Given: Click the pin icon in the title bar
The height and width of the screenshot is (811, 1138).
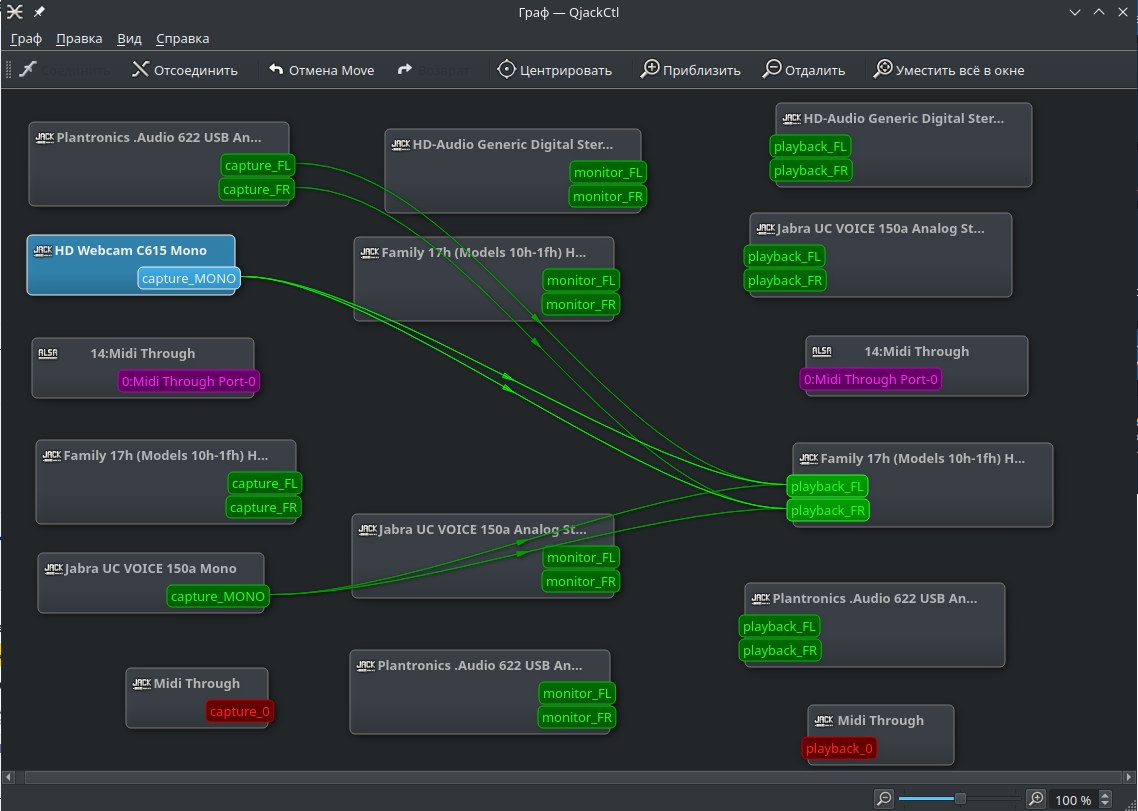Looking at the screenshot, I should click(39, 12).
